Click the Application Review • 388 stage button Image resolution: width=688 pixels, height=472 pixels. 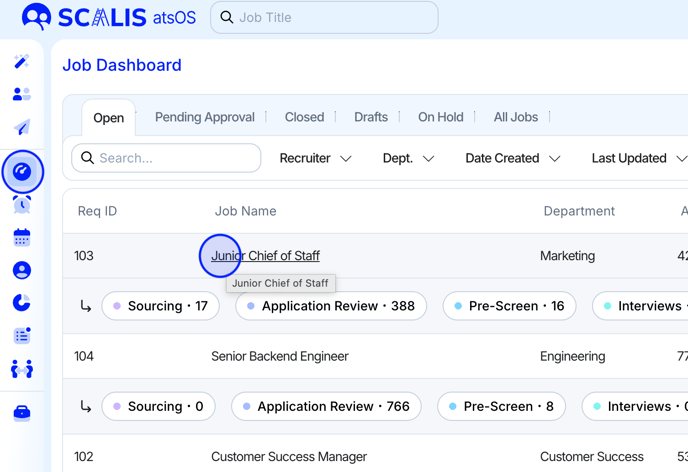pos(331,306)
